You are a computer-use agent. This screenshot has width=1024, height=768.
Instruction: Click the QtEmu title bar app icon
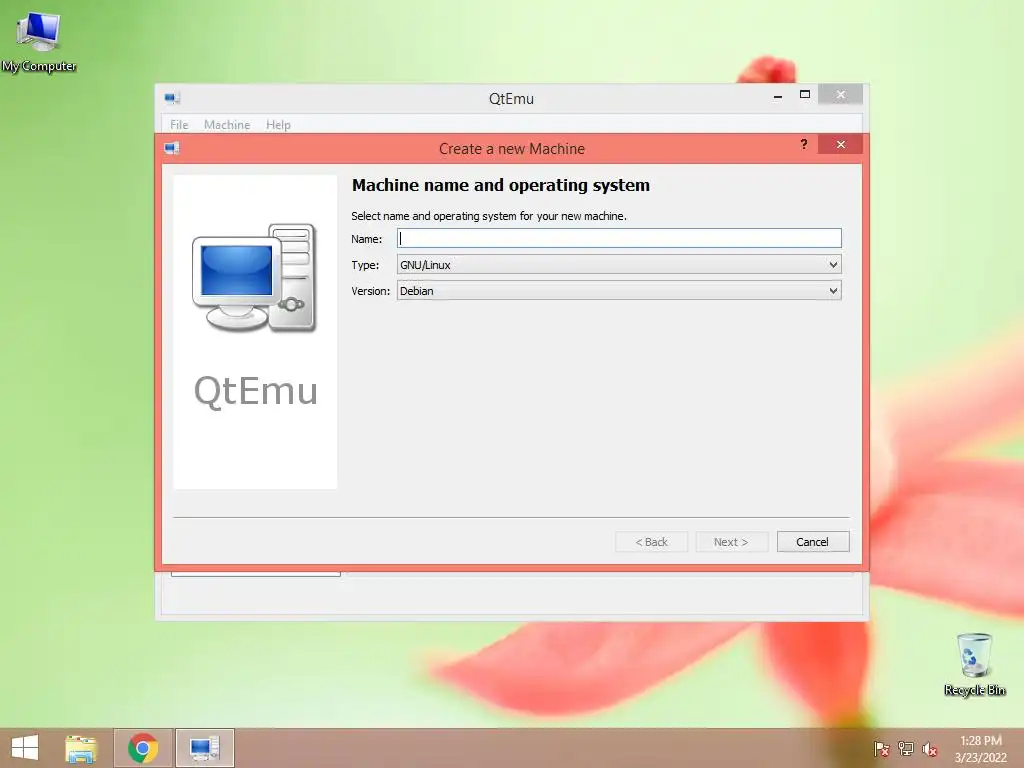[x=172, y=99]
